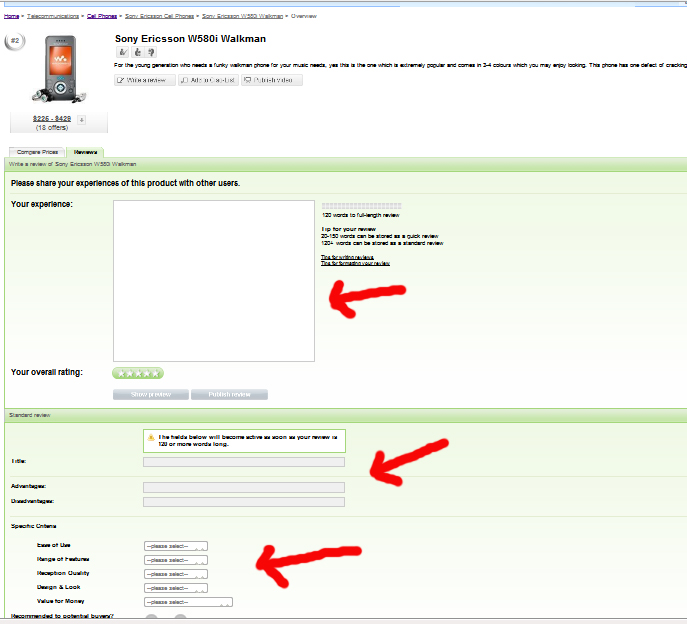This screenshot has height=624, width=687.
Task: Click the Advantages input field
Action: pyautogui.click(x=244, y=487)
